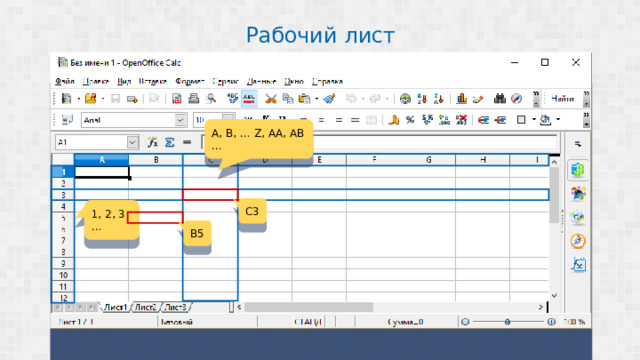Activate the Format Paintbrush
This screenshot has height=360, width=640.
pyautogui.click(x=329, y=98)
